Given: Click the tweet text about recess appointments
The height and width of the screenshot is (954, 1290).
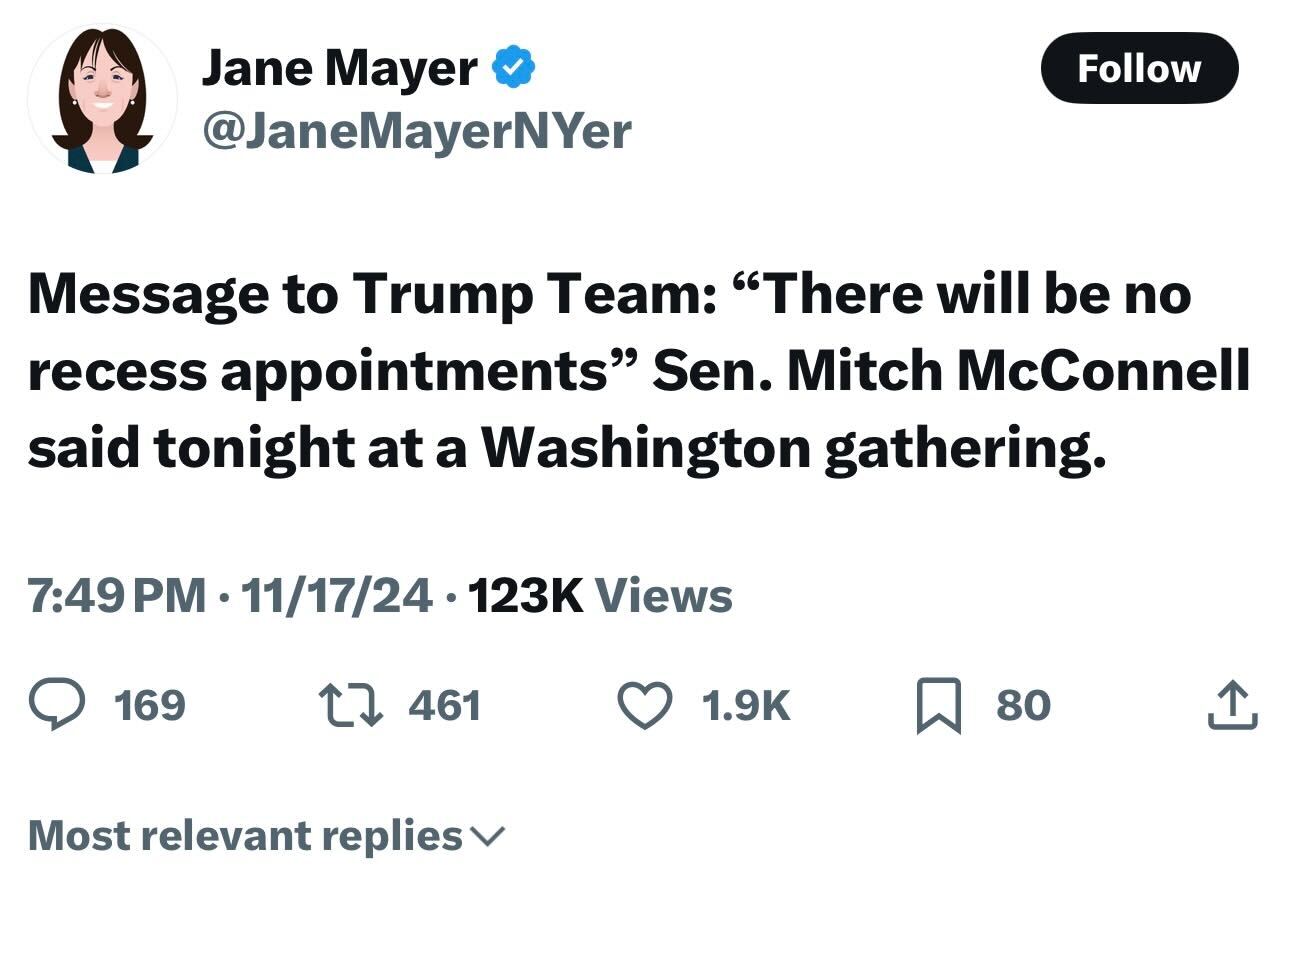Looking at the screenshot, I should 638,371.
